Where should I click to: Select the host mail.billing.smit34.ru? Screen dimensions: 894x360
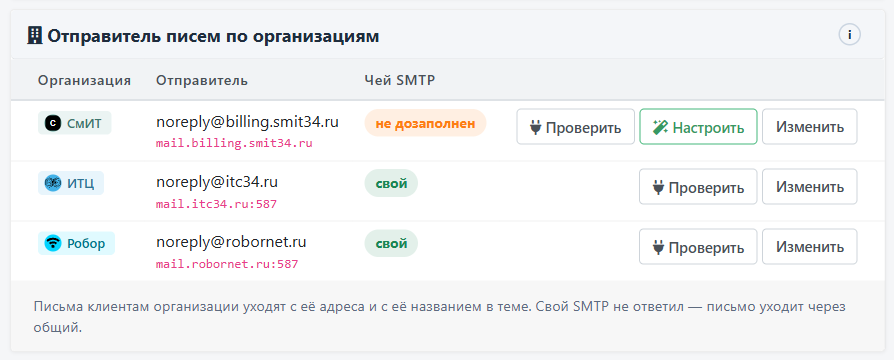click(234, 143)
